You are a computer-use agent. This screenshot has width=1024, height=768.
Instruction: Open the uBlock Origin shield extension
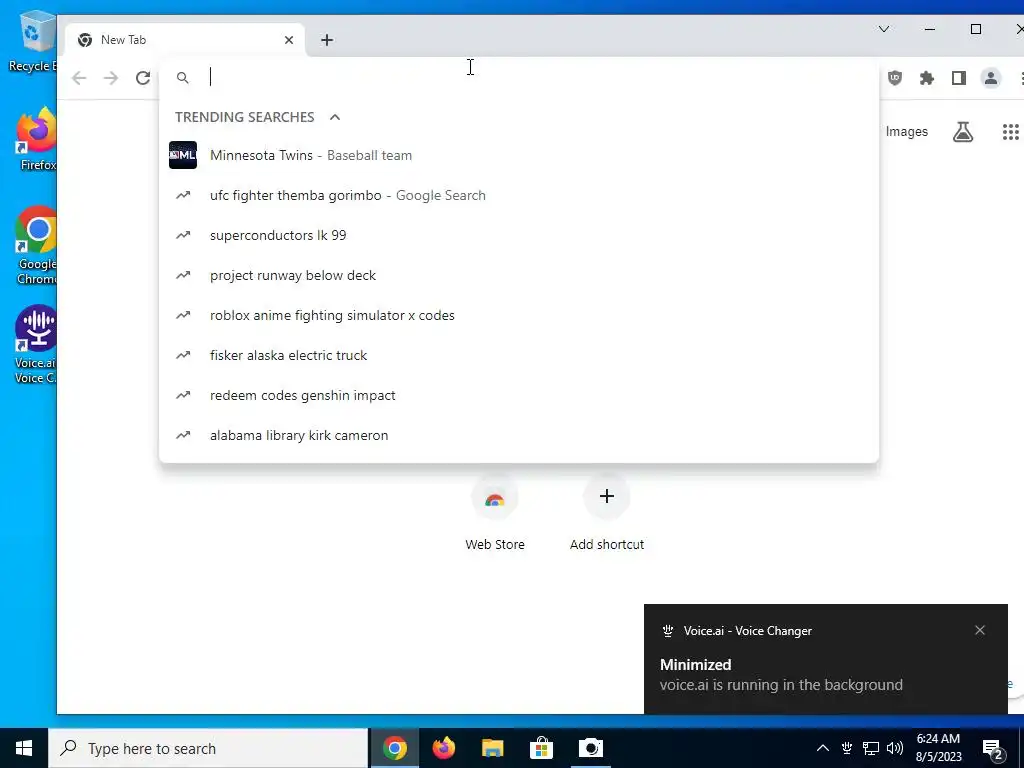click(x=895, y=78)
